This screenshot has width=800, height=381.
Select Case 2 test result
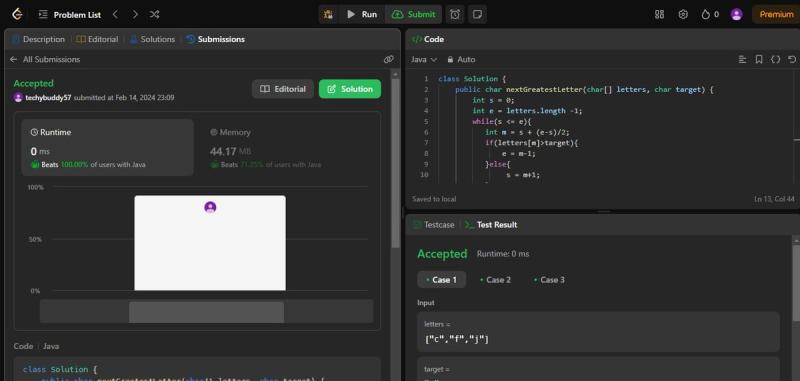click(x=495, y=280)
